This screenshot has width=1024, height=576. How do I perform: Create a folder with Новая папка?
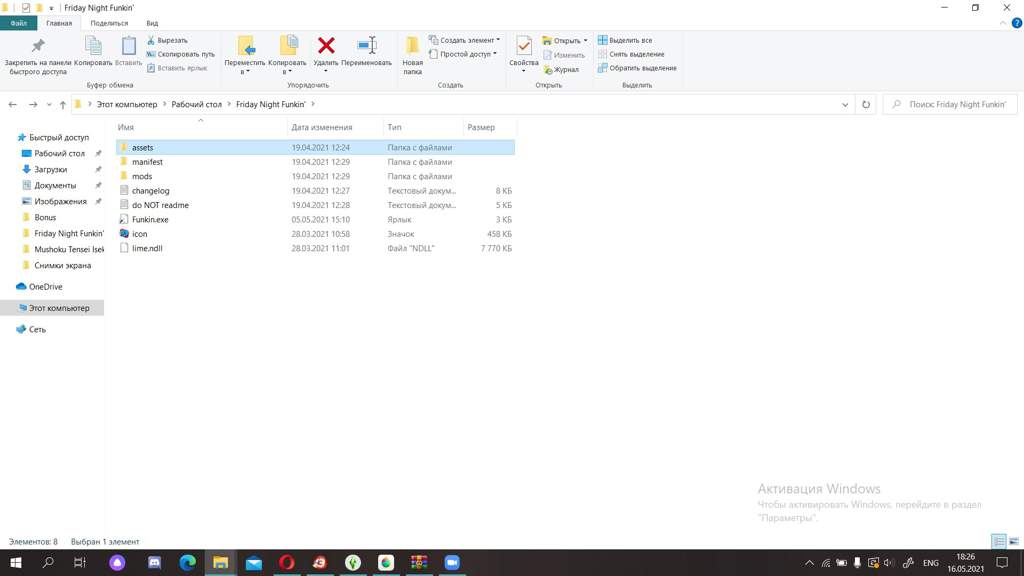pyautogui.click(x=412, y=55)
